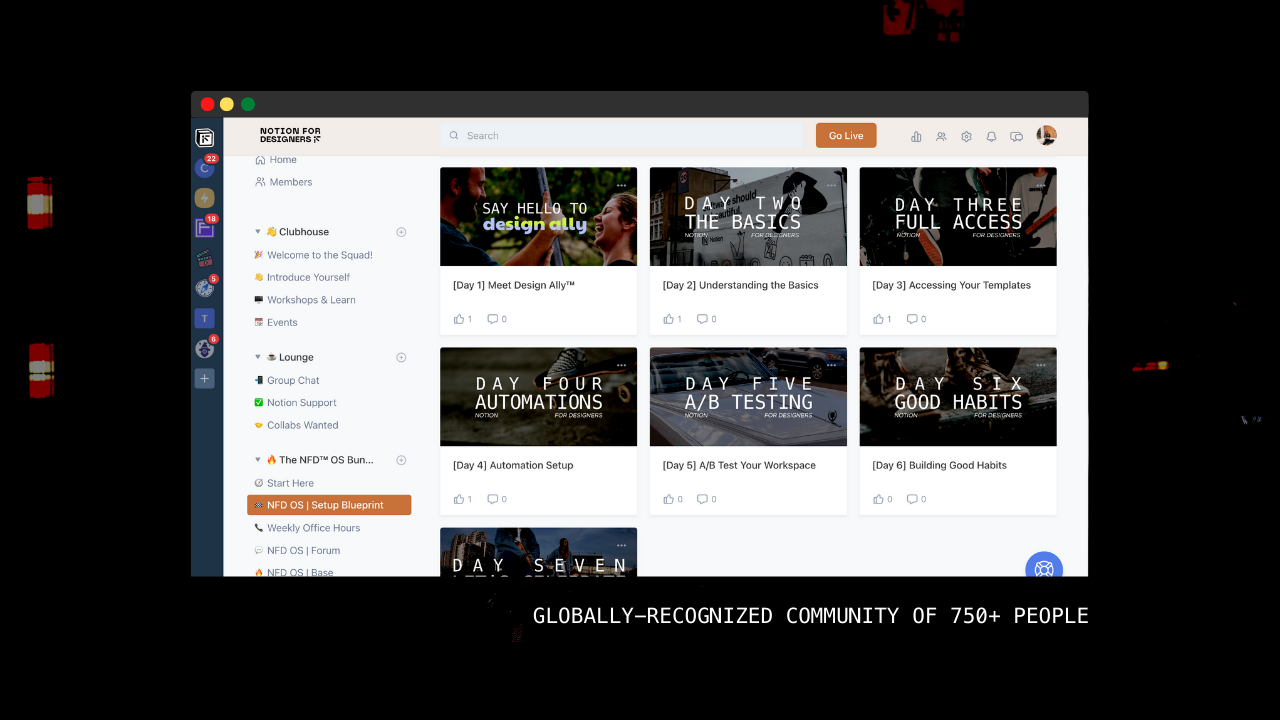Like the Day 6 Building Good Habits post
Viewport: 1280px width, 720px height.
pyautogui.click(x=879, y=499)
